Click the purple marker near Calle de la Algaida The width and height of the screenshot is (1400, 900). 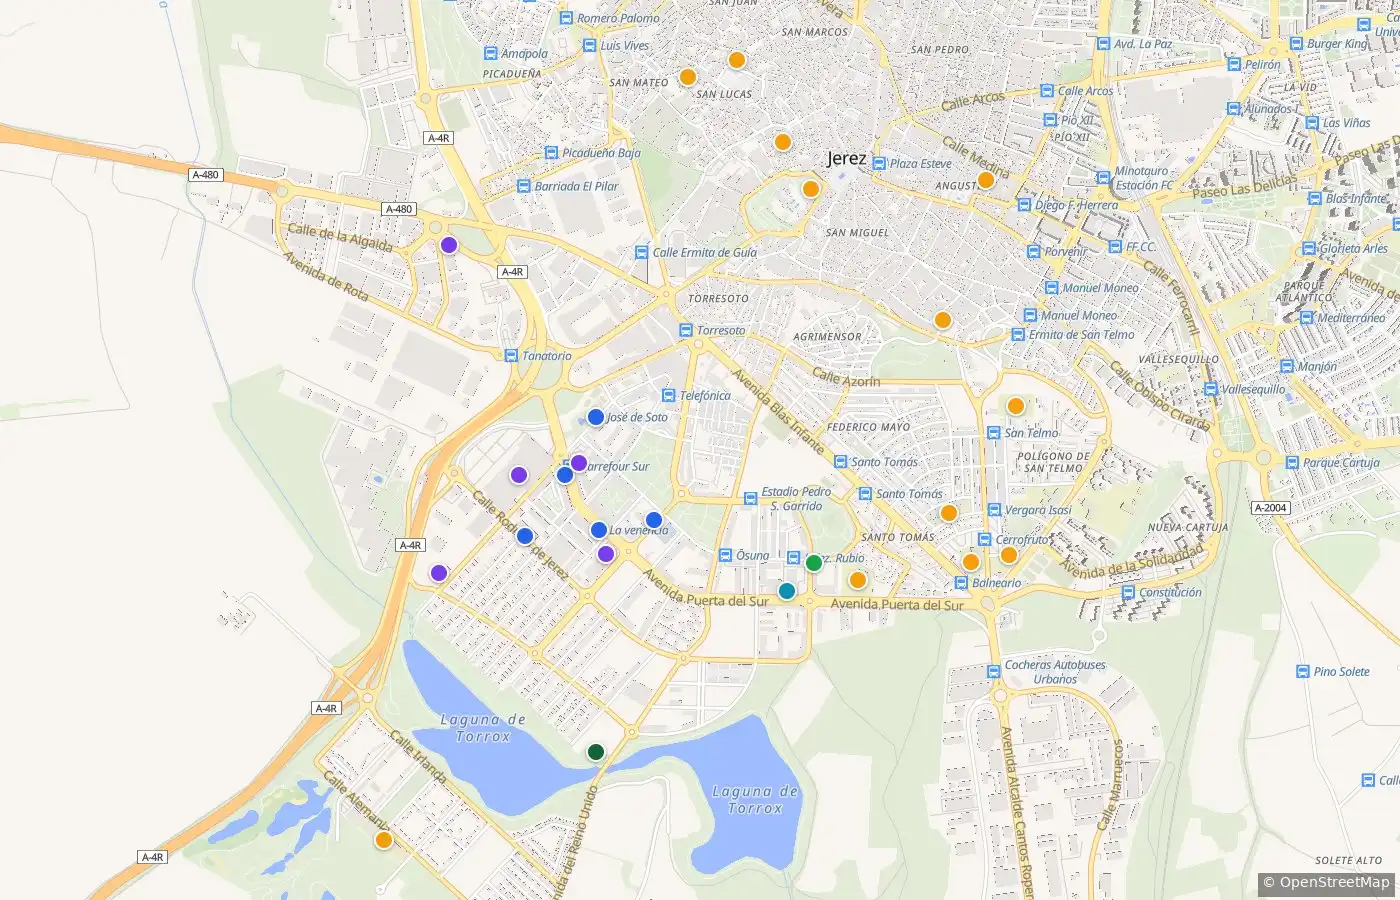[x=449, y=245]
